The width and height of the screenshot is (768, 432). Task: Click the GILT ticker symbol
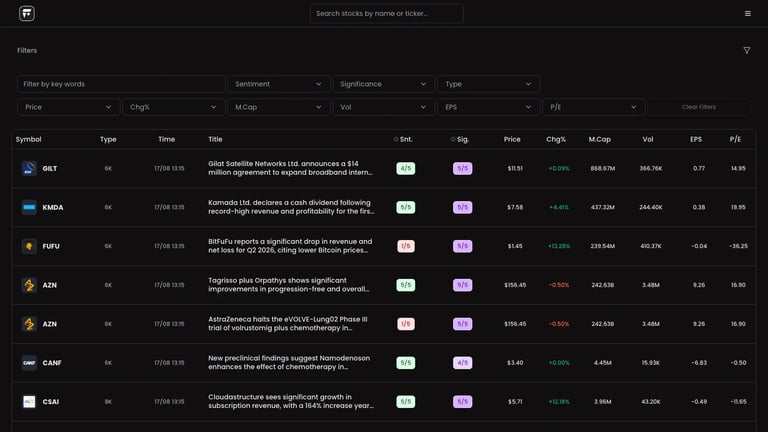click(49, 168)
